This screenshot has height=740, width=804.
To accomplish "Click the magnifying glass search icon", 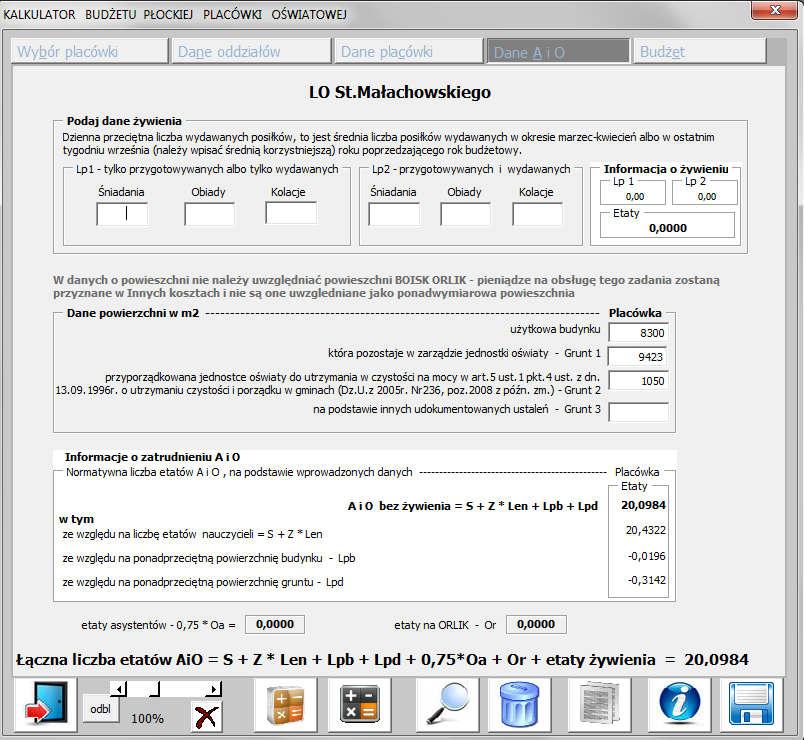I will click(447, 705).
